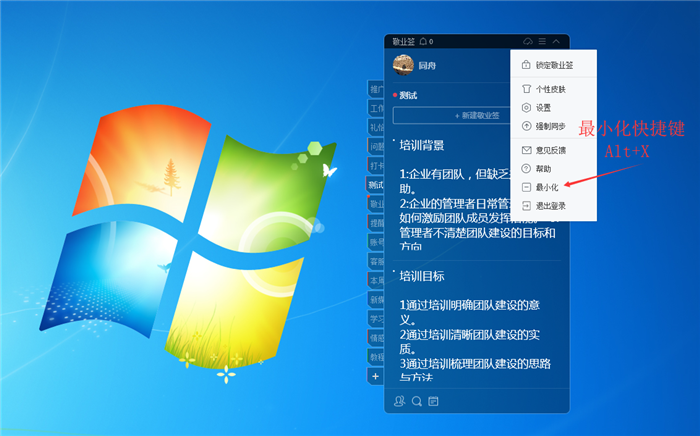The image size is (700, 436).
Task: Switch to the 问题 category tab
Action: [x=376, y=146]
